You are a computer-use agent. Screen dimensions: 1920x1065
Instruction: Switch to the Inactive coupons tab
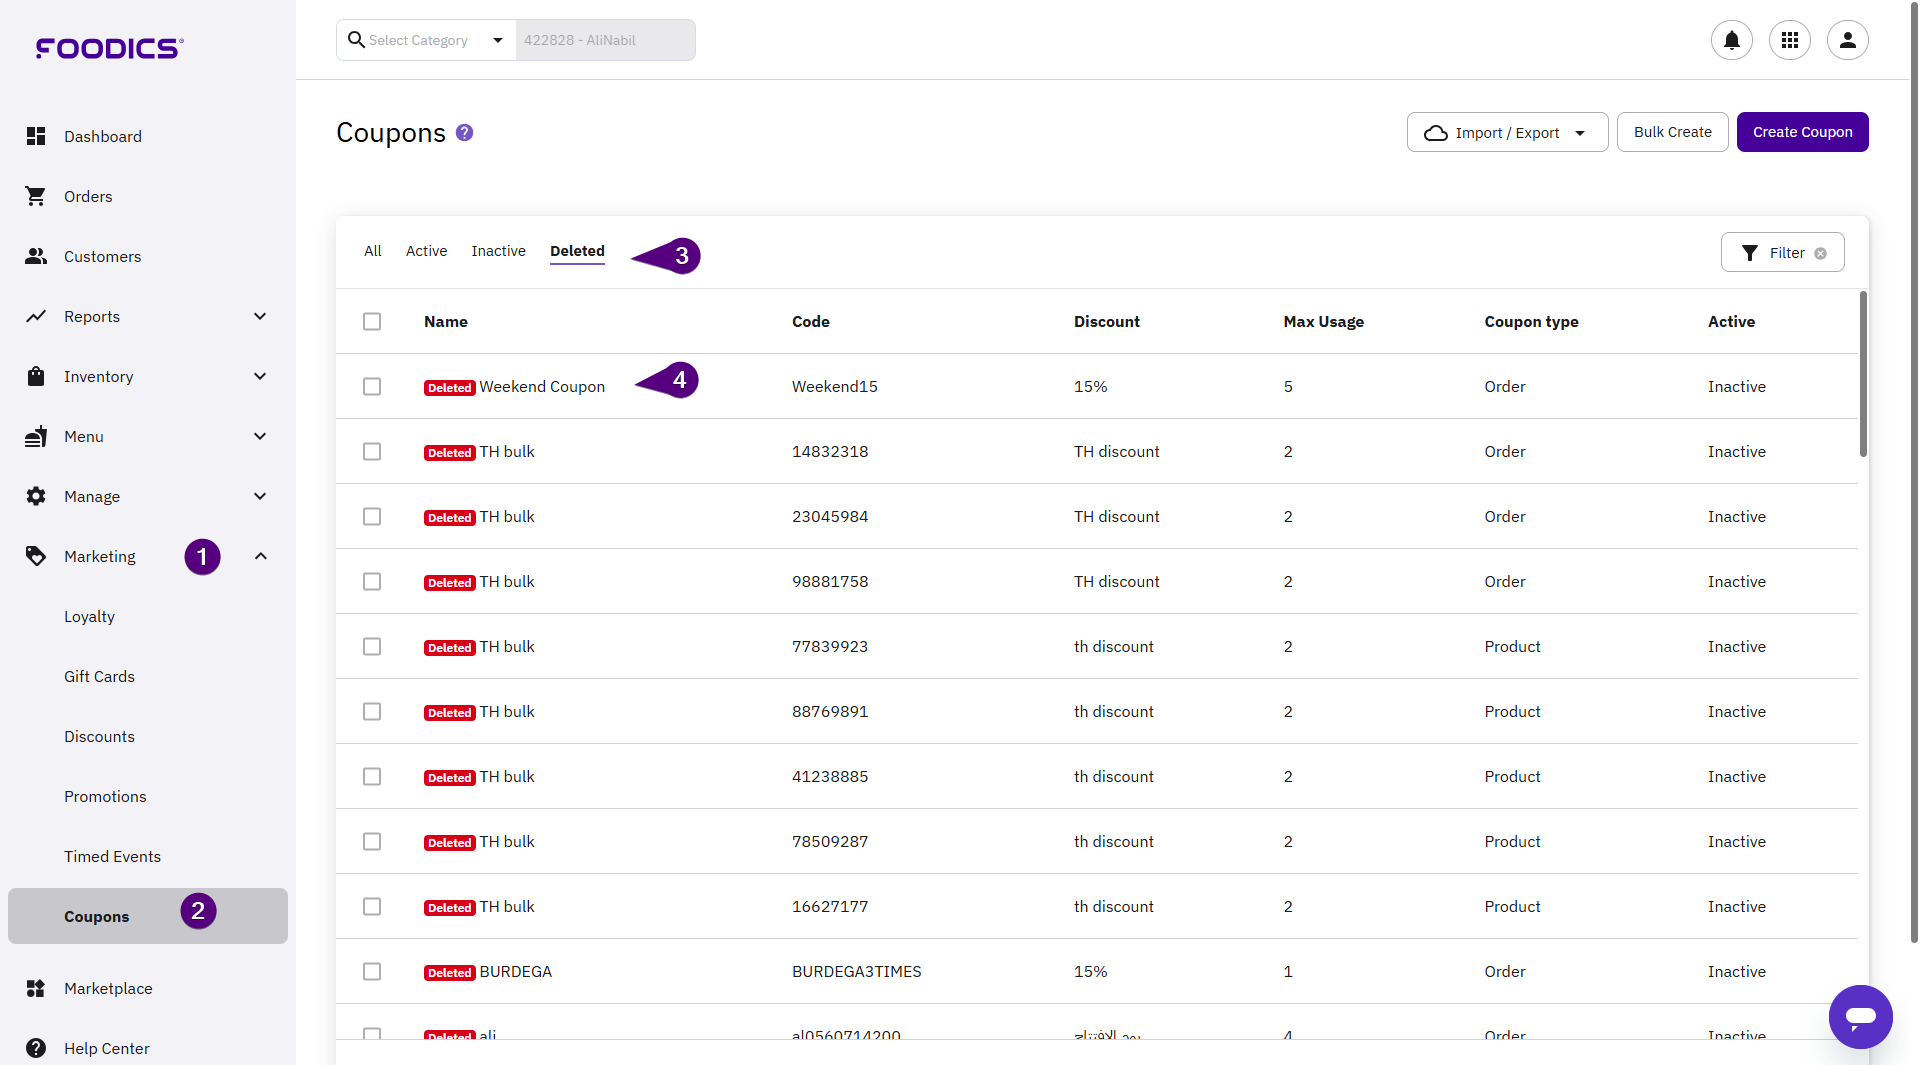pyautogui.click(x=498, y=251)
